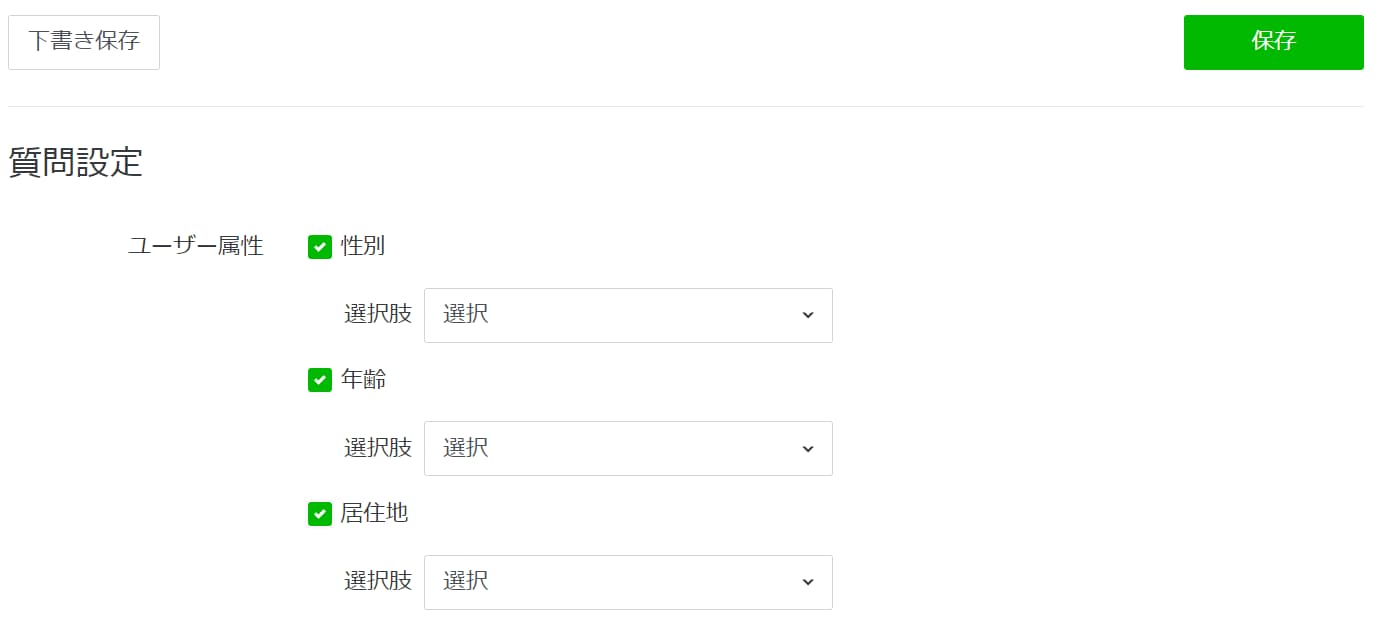The width and height of the screenshot is (1377, 628).
Task: Click the 年齢 label text
Action: (x=363, y=380)
